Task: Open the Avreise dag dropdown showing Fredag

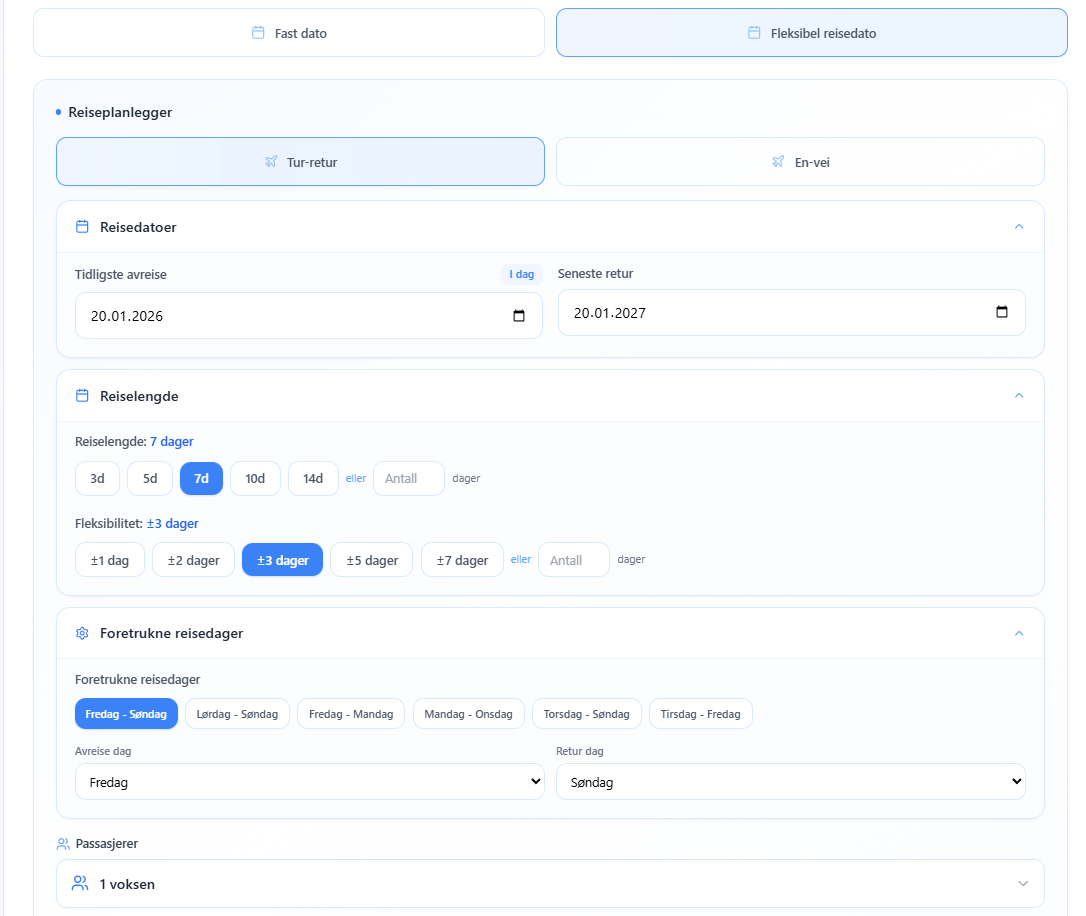Action: click(x=310, y=782)
